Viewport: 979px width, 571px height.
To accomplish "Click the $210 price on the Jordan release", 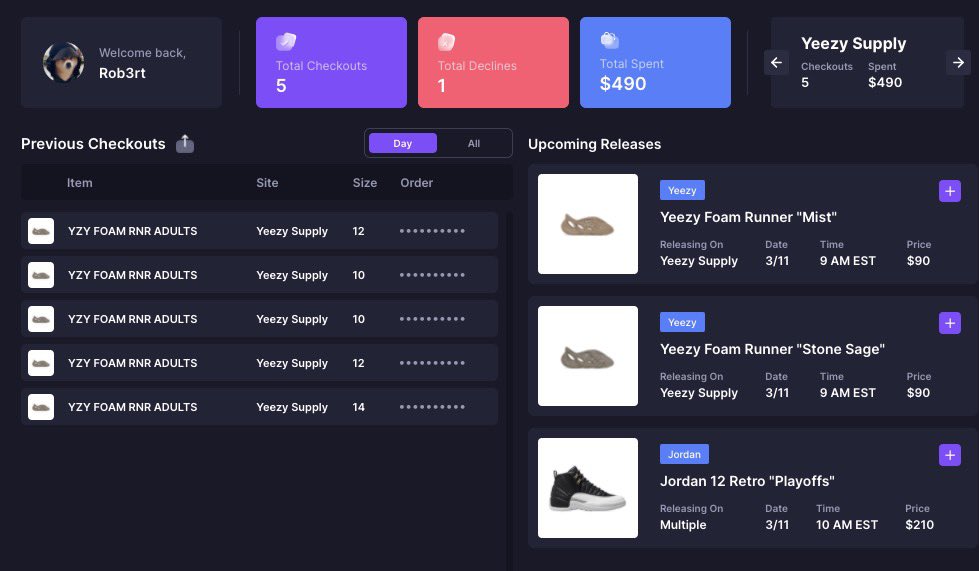I will [920, 525].
